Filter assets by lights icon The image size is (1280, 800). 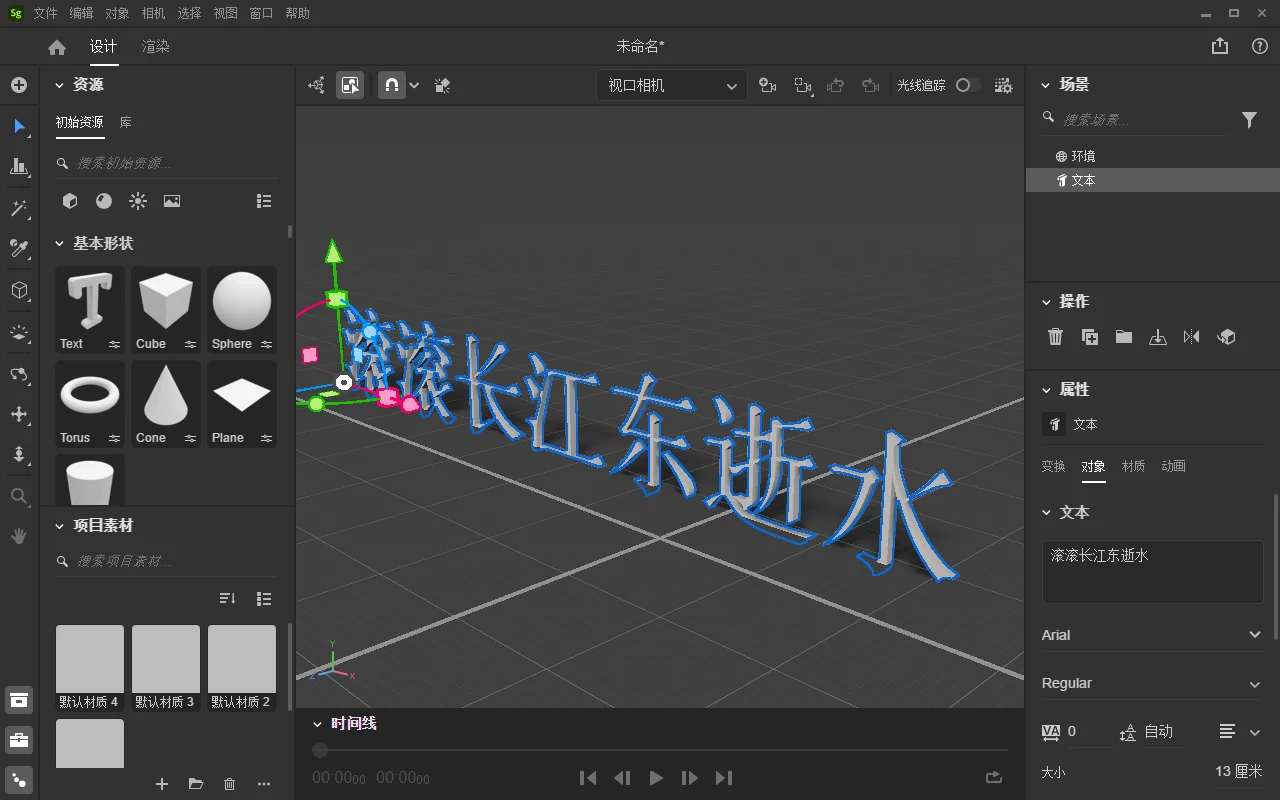click(138, 201)
